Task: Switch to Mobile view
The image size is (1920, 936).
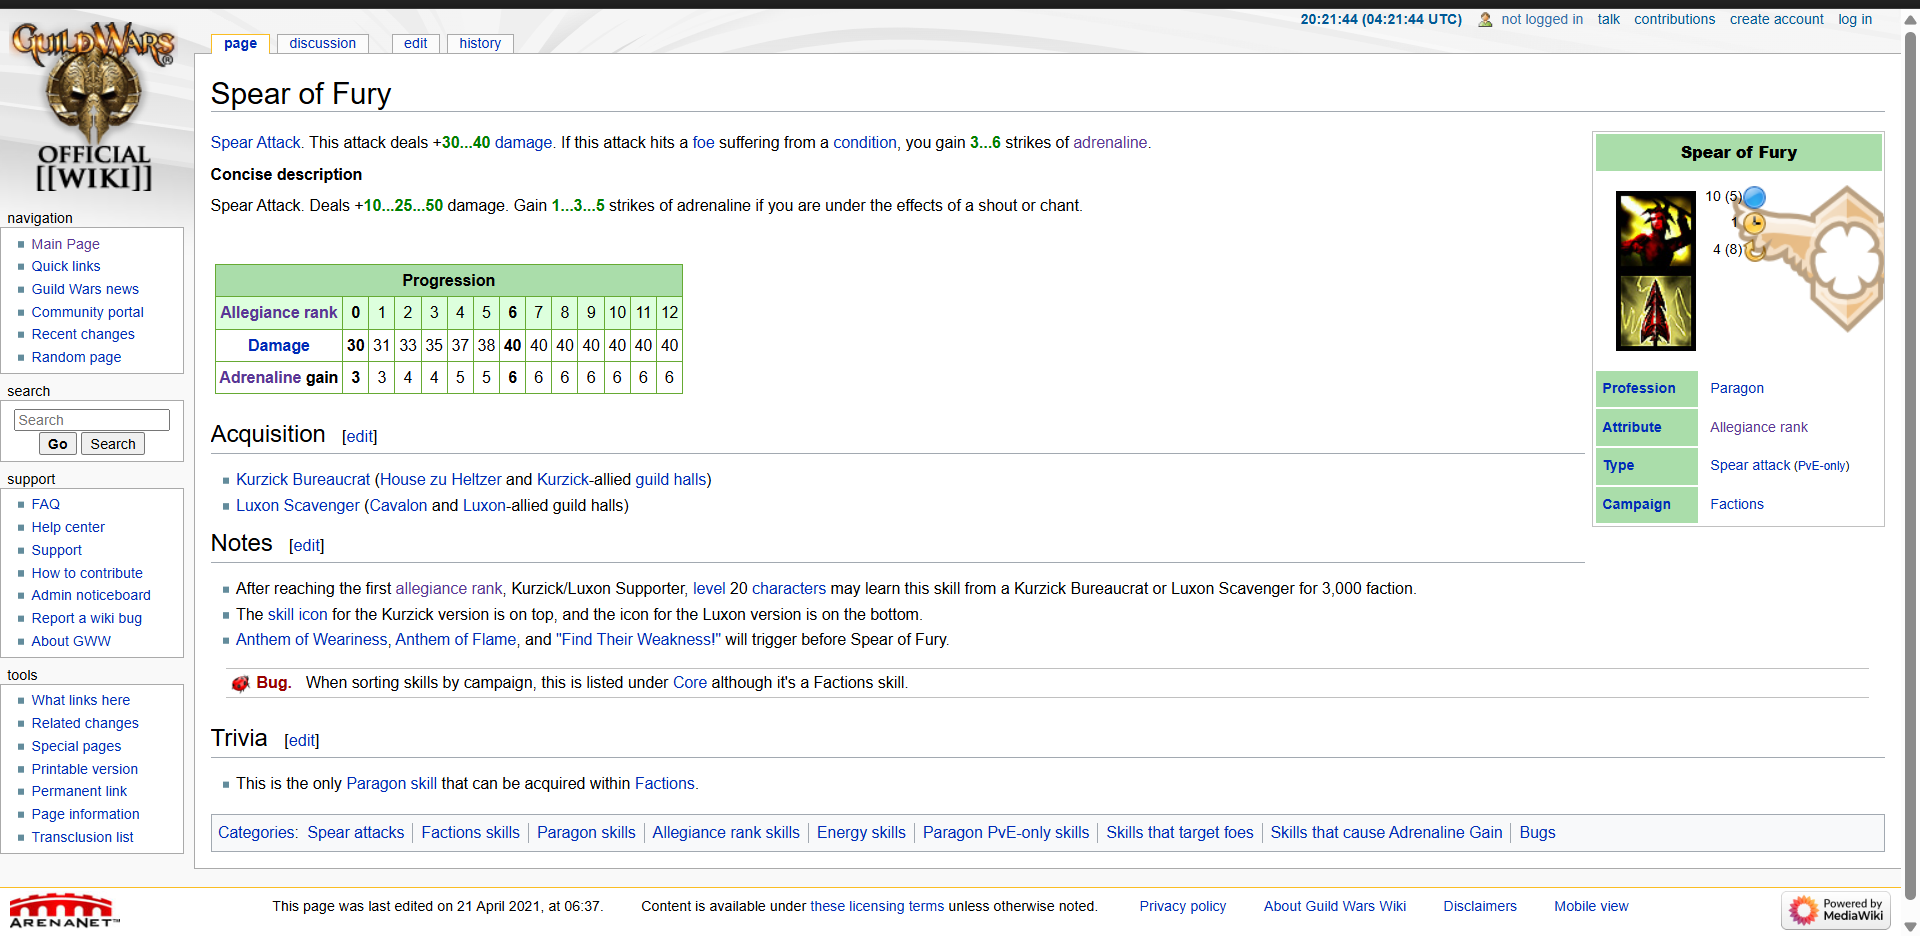Action: [x=1591, y=906]
